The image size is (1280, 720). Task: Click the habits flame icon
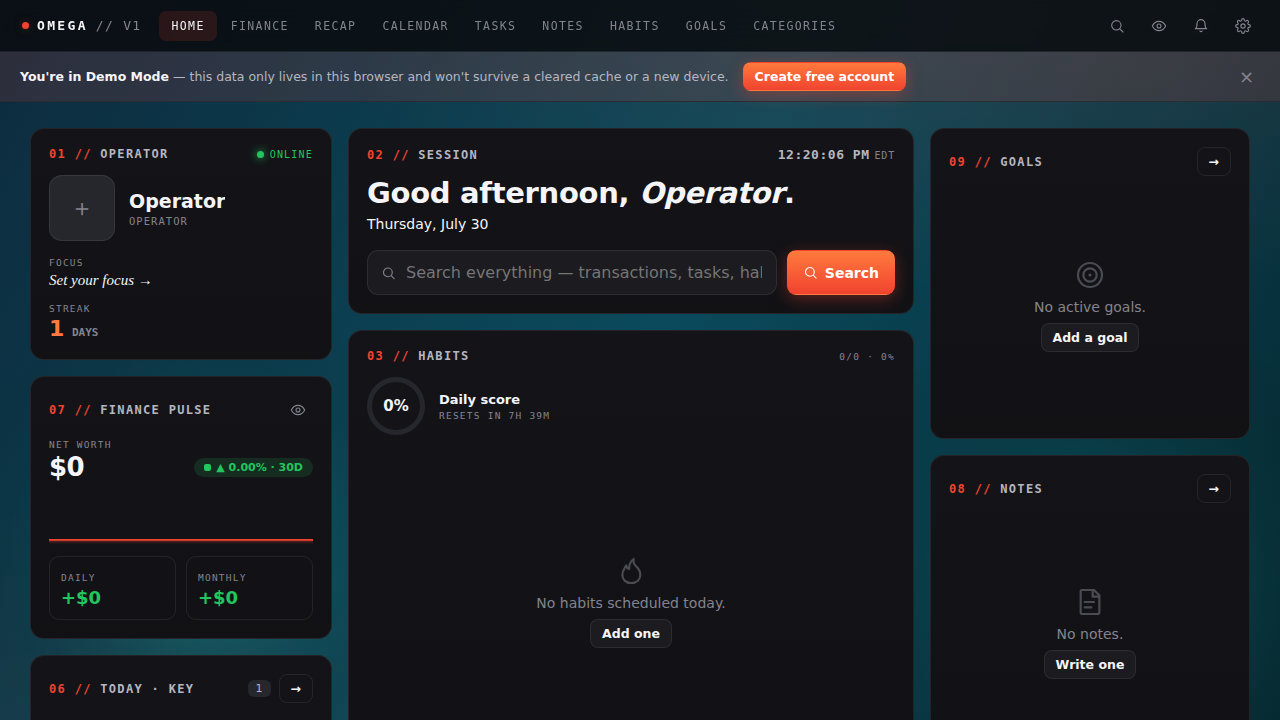coord(631,571)
